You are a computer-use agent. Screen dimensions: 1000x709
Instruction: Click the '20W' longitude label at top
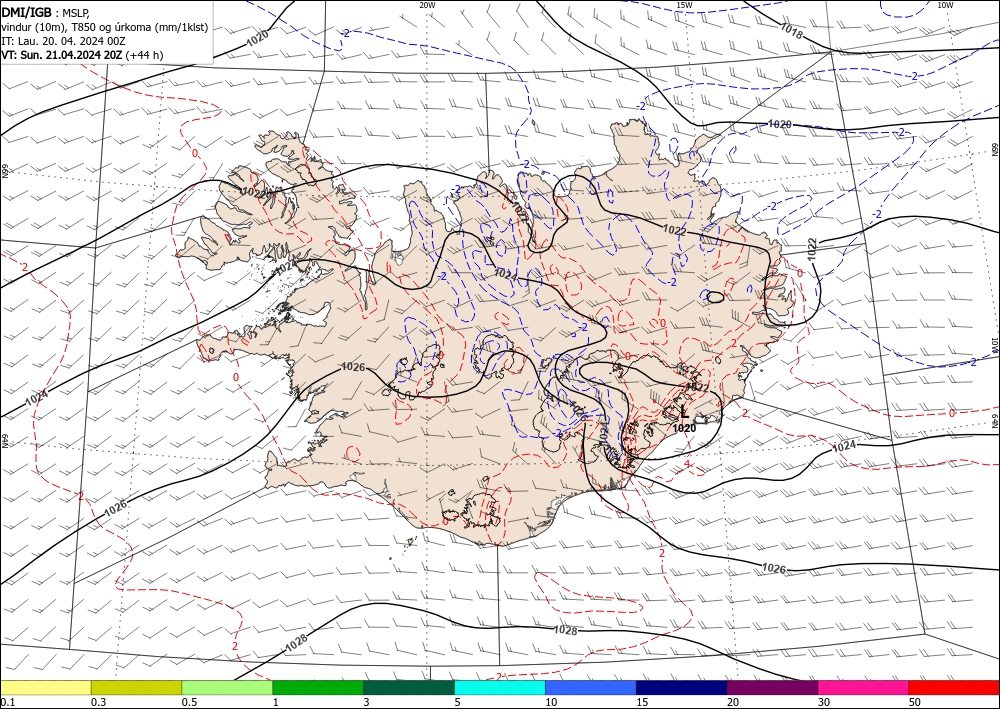click(427, 5)
